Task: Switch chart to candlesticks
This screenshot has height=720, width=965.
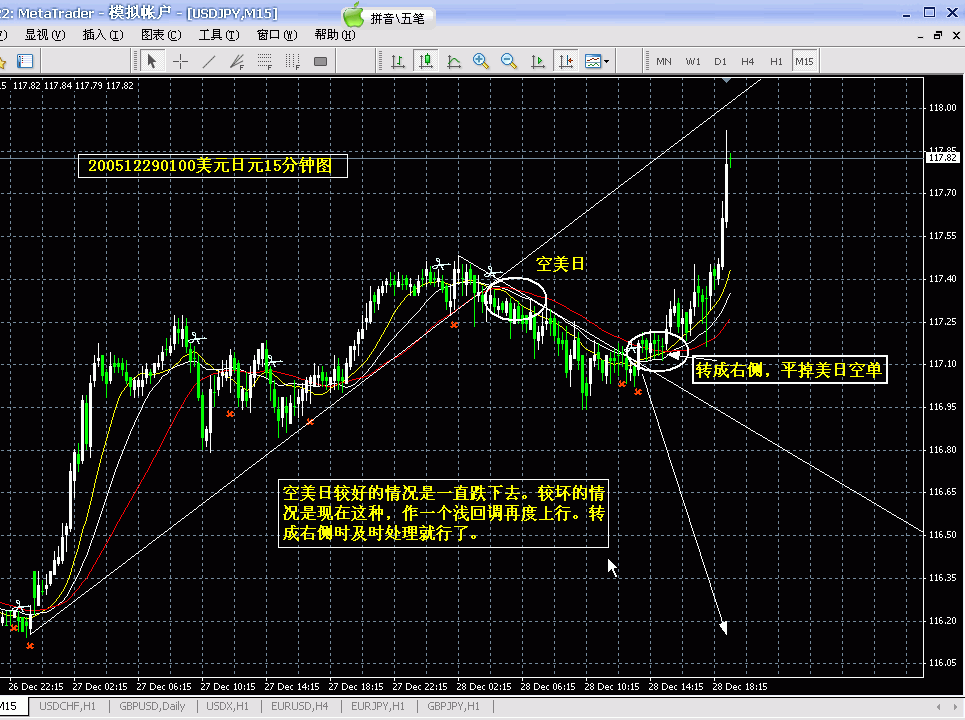Action: [x=426, y=61]
